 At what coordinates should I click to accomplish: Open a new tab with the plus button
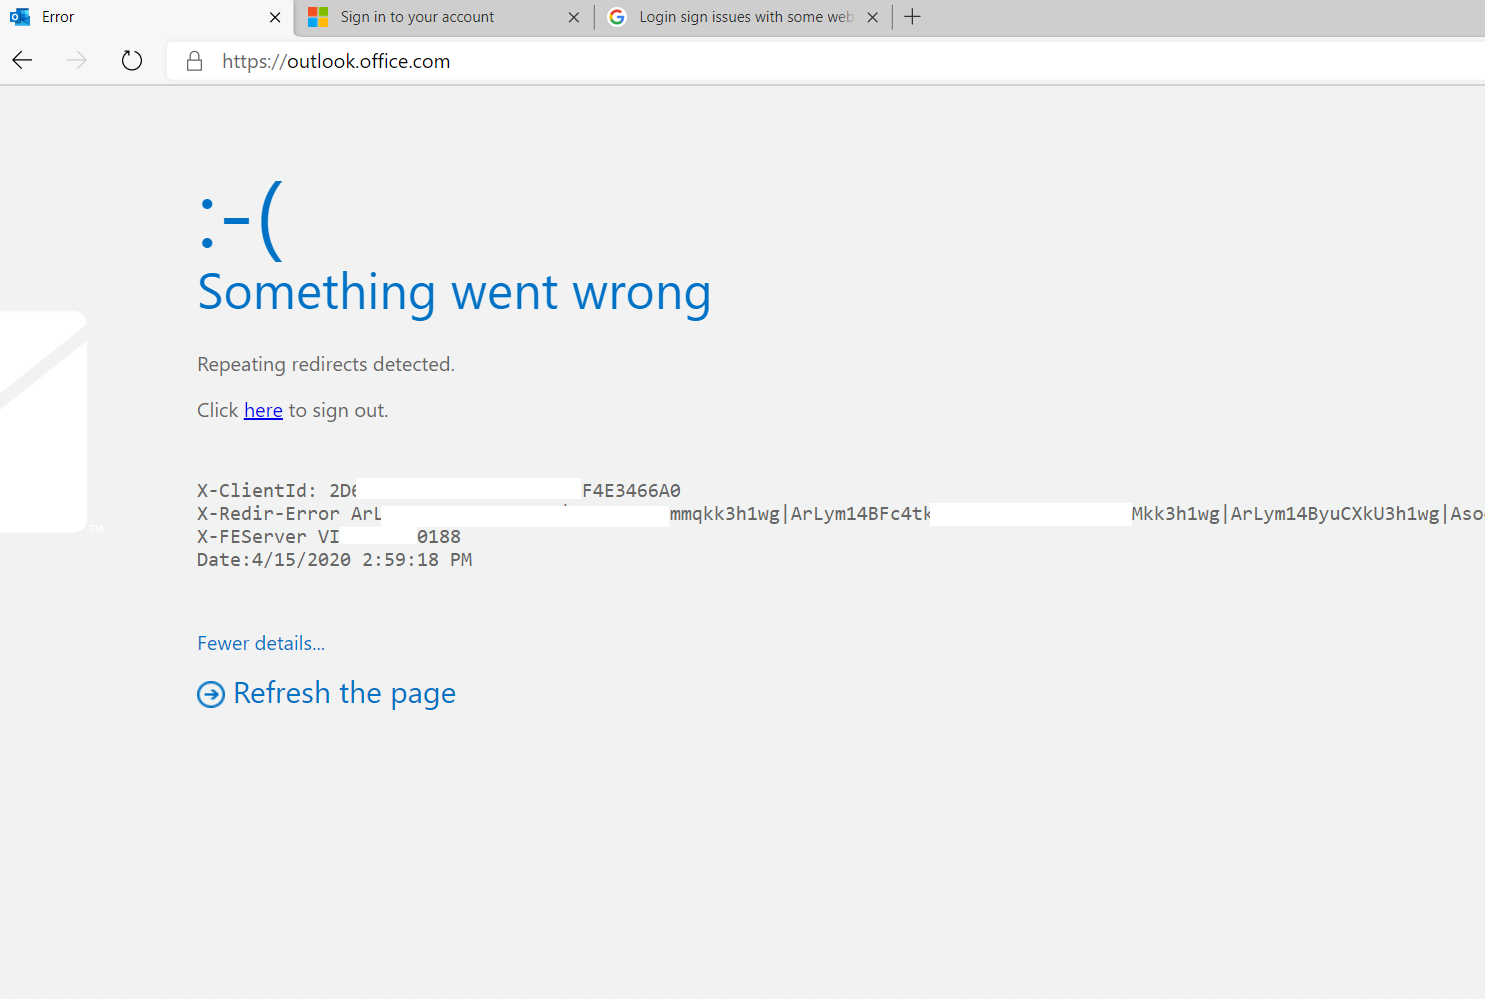pyautogui.click(x=912, y=17)
